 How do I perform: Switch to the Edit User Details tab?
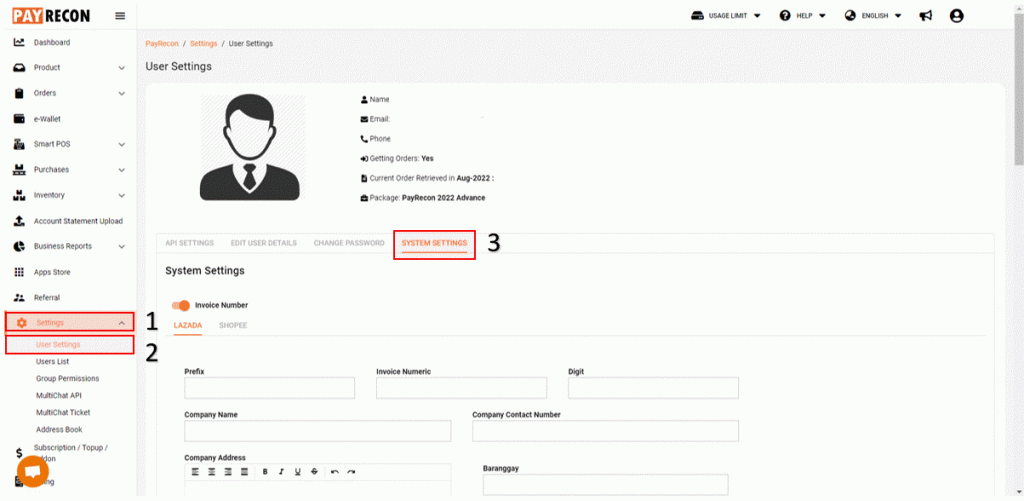tap(264, 243)
